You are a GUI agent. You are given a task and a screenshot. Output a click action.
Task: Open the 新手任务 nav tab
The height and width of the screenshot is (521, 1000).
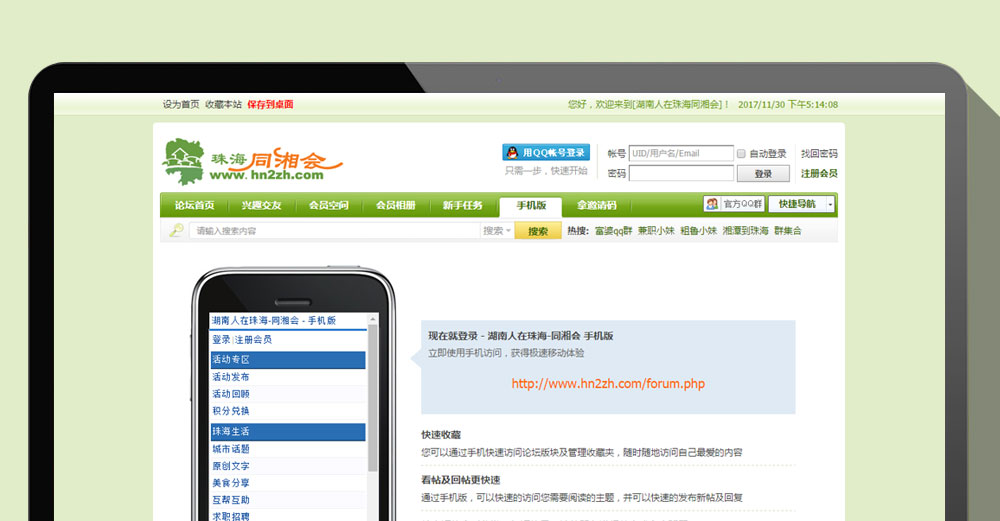(462, 205)
